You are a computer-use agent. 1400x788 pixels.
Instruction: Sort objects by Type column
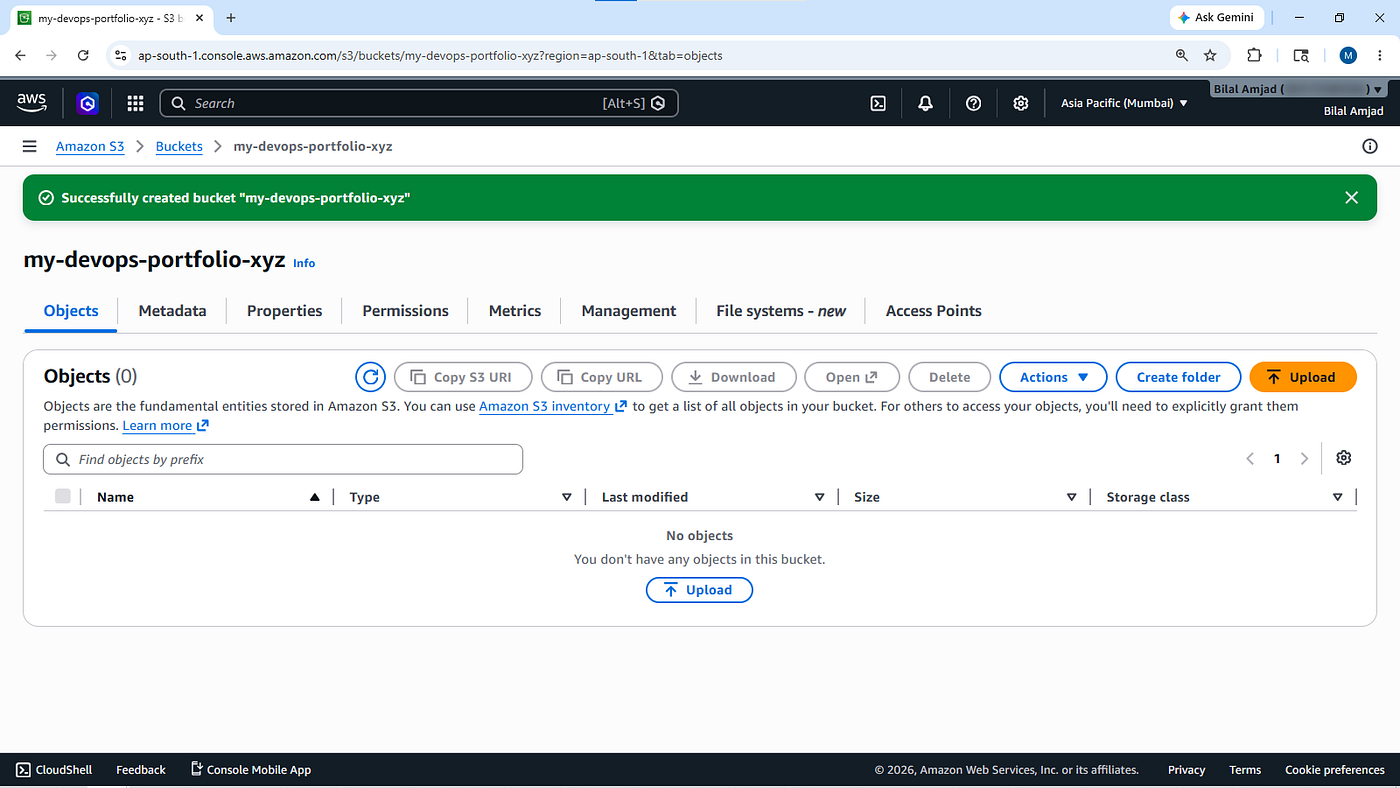[460, 497]
